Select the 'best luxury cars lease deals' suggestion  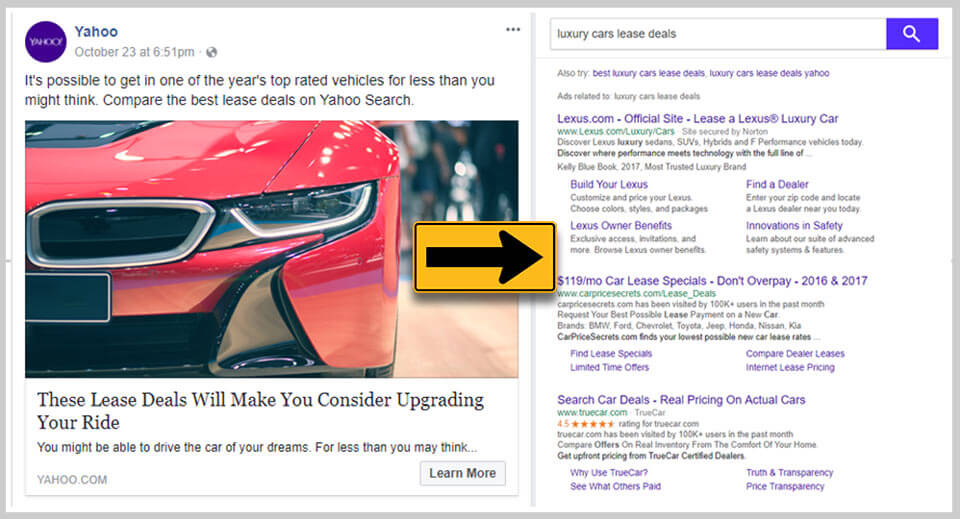point(648,73)
